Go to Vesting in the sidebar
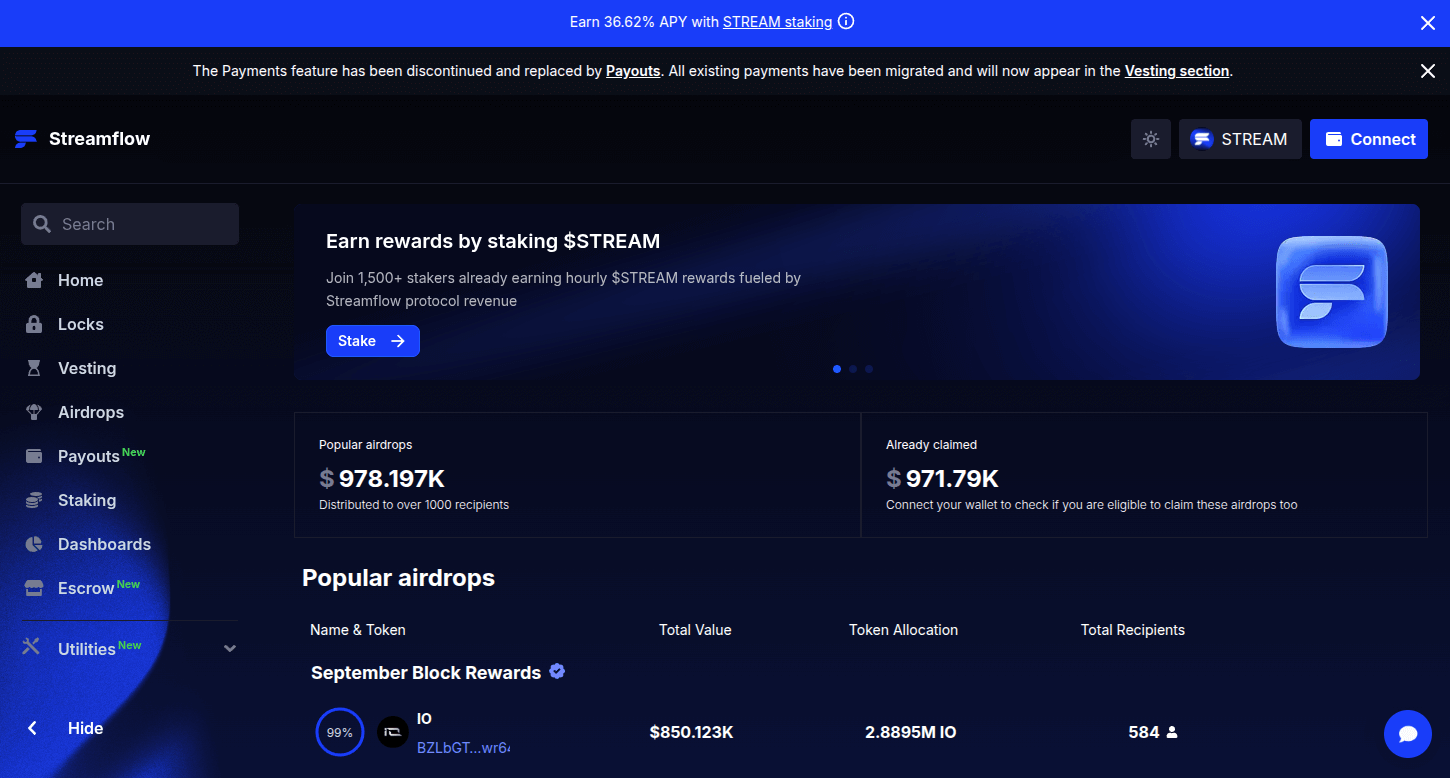Screen dimensions: 1450x778 click(x=86, y=368)
